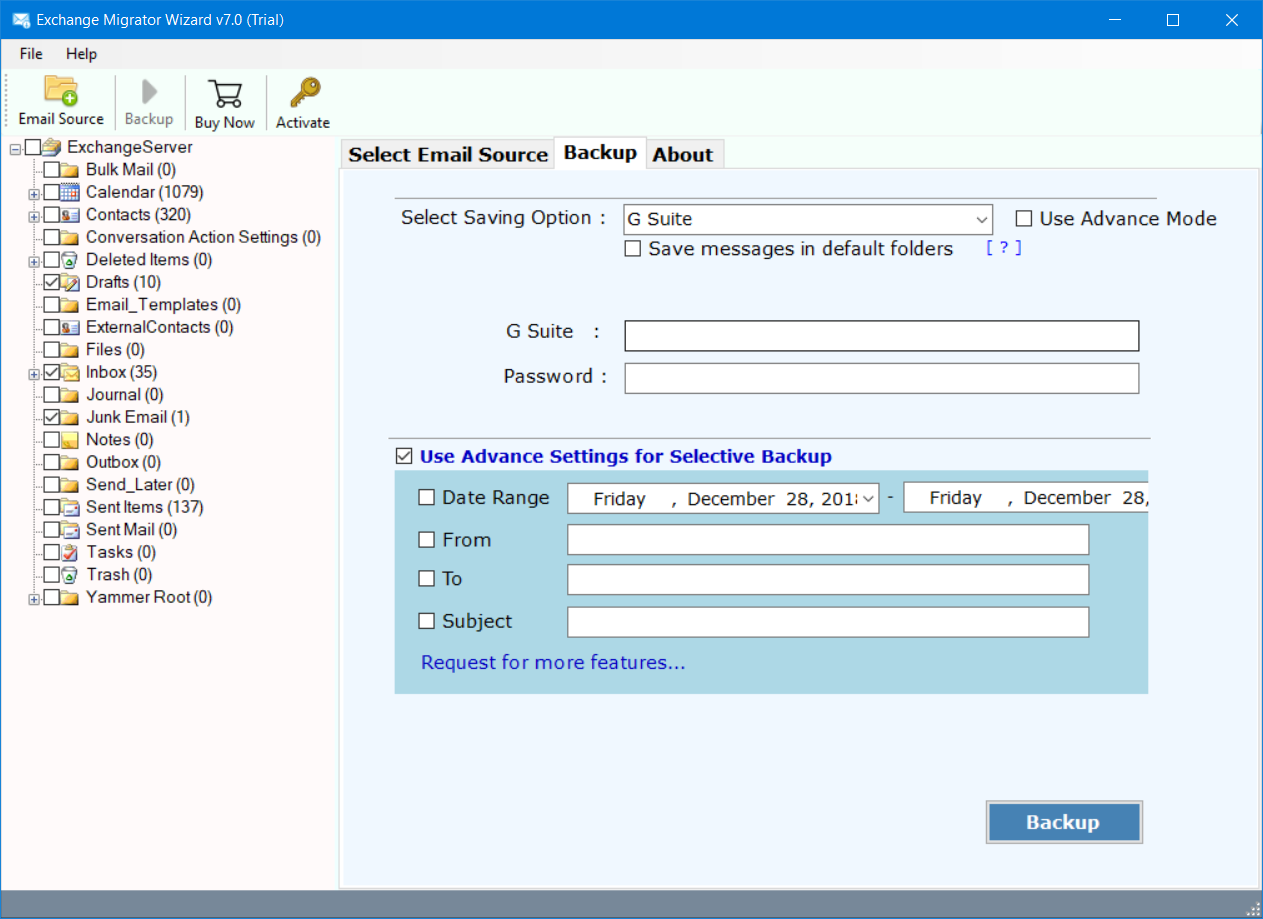Uncheck the Inbox folder checkbox
This screenshot has height=919, width=1263.
point(52,372)
